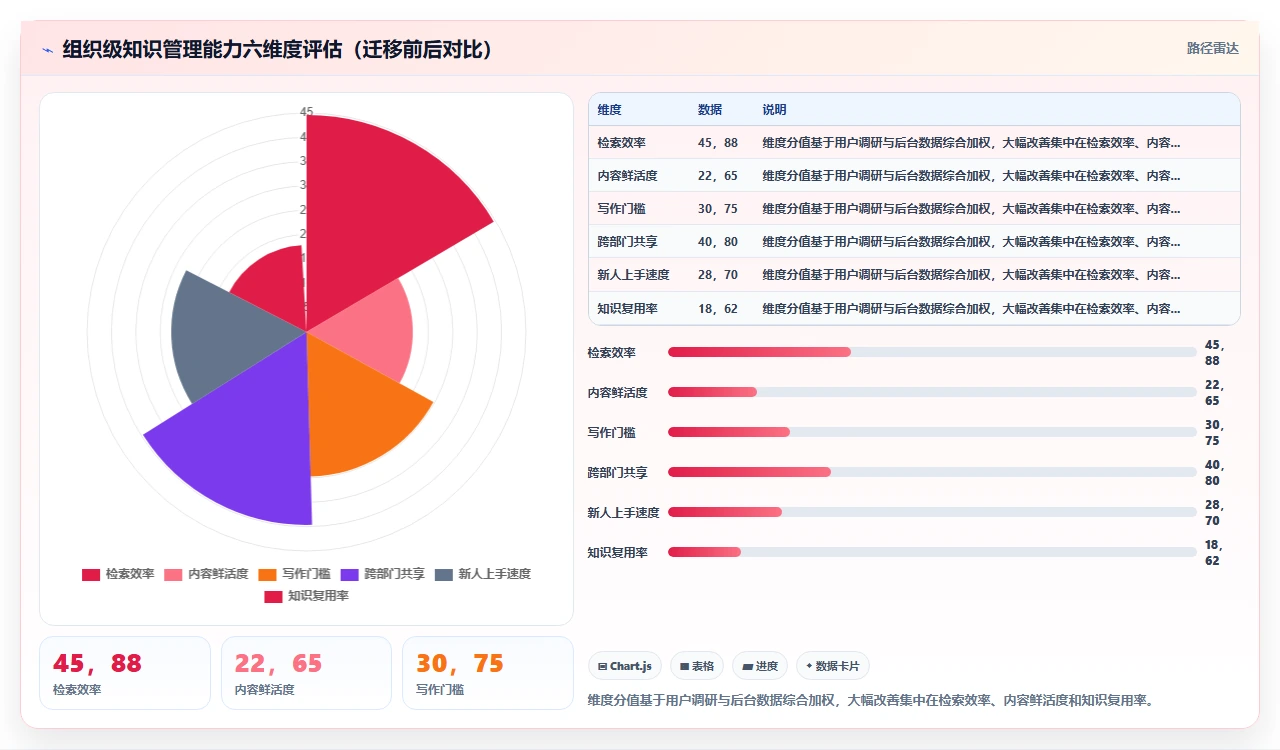Click the 维度 column header
This screenshot has height=750, width=1280.
pyautogui.click(x=609, y=110)
